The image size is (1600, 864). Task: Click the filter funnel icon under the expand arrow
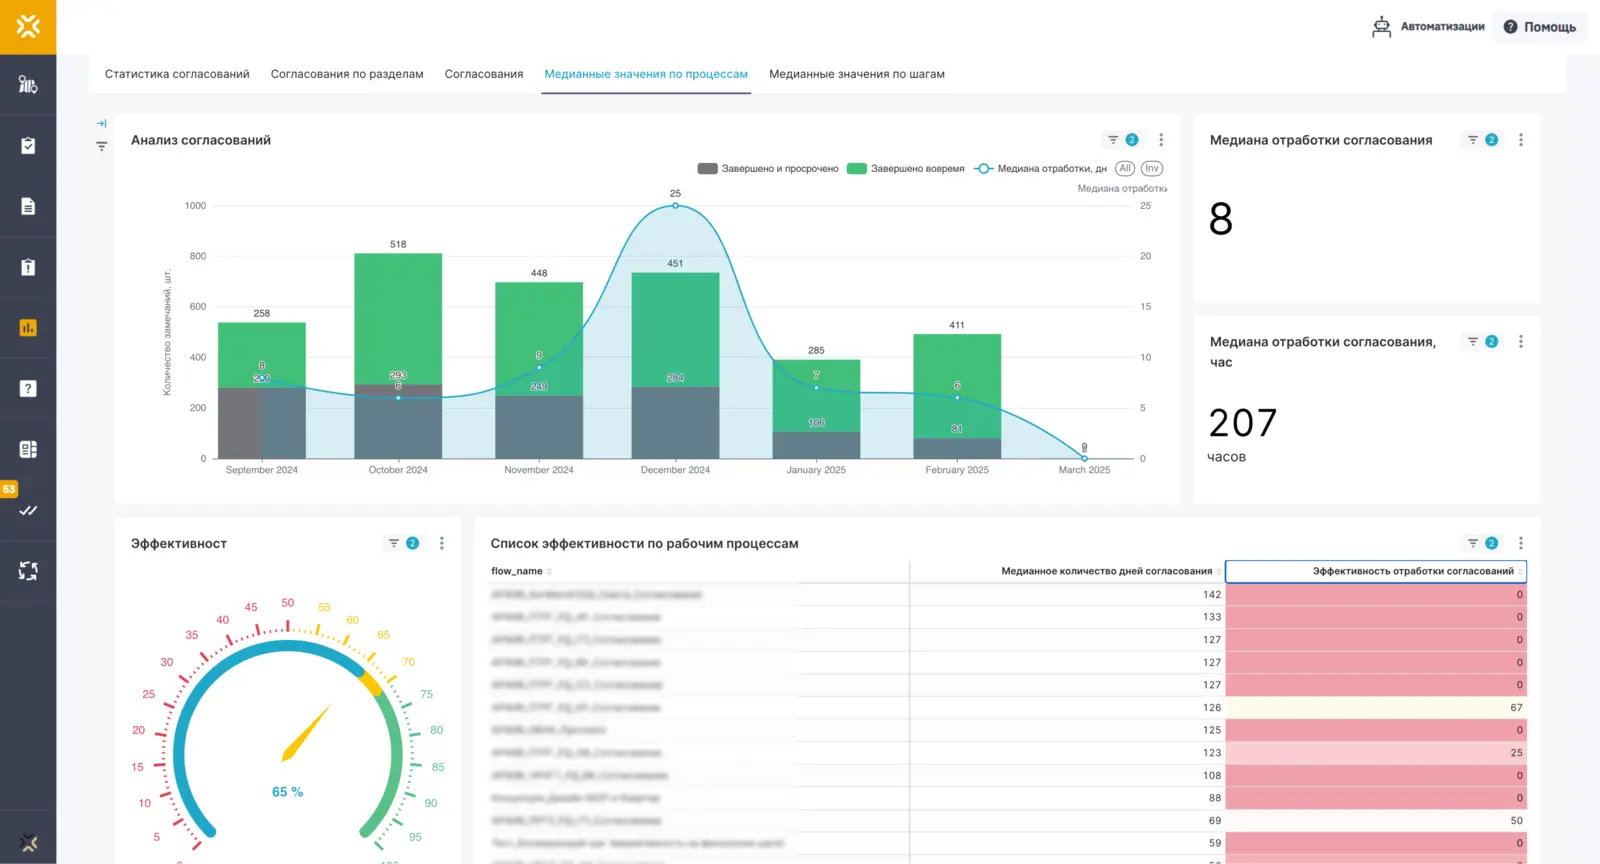tap(101, 146)
